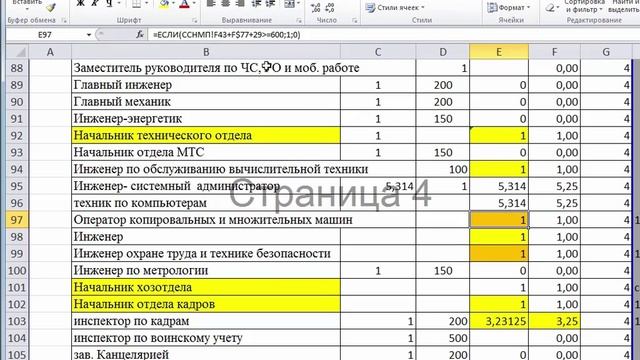Viewport: 640px width, 360px height.
Task: Select row 97 header
Action: pos(17,220)
